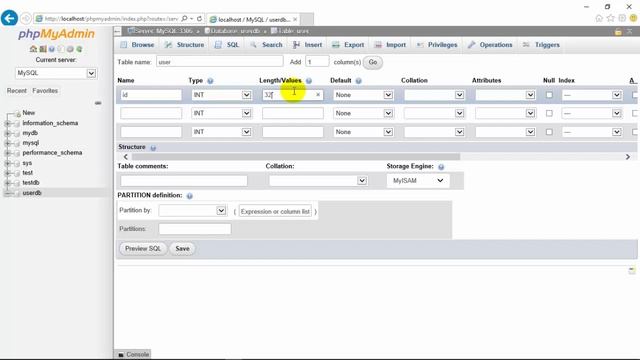This screenshot has height=360, width=640.
Task: Click the New database icon in tree
Action: [17, 113]
